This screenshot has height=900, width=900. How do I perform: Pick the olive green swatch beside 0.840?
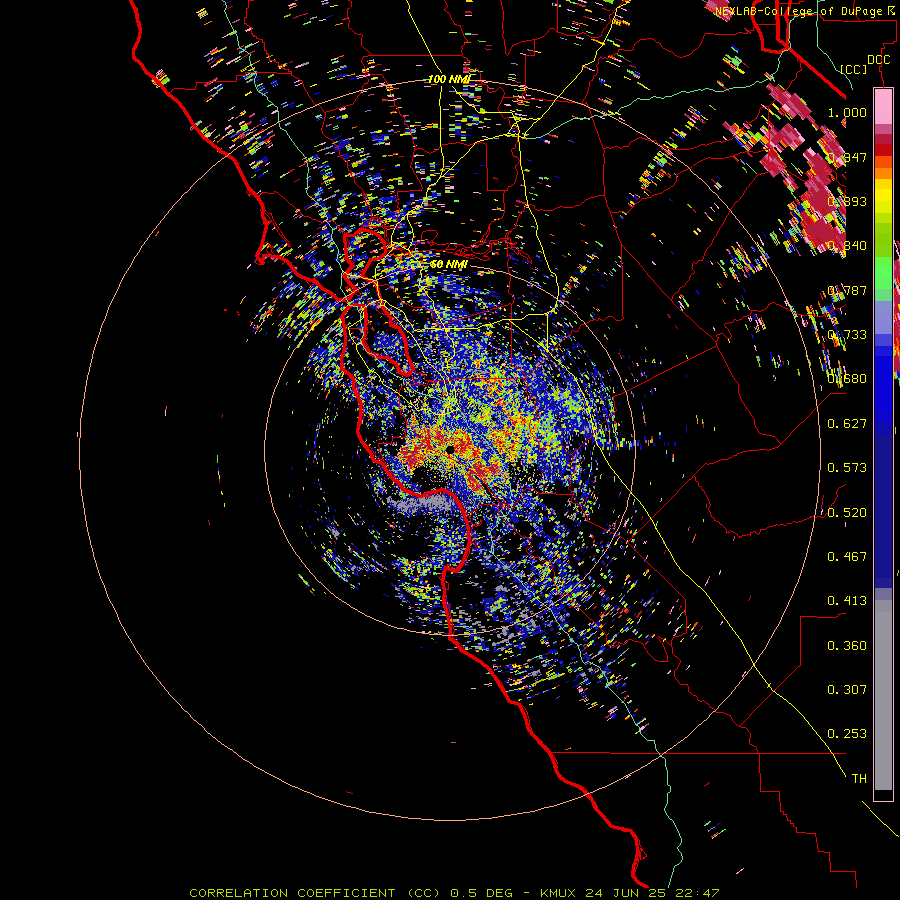pyautogui.click(x=883, y=245)
